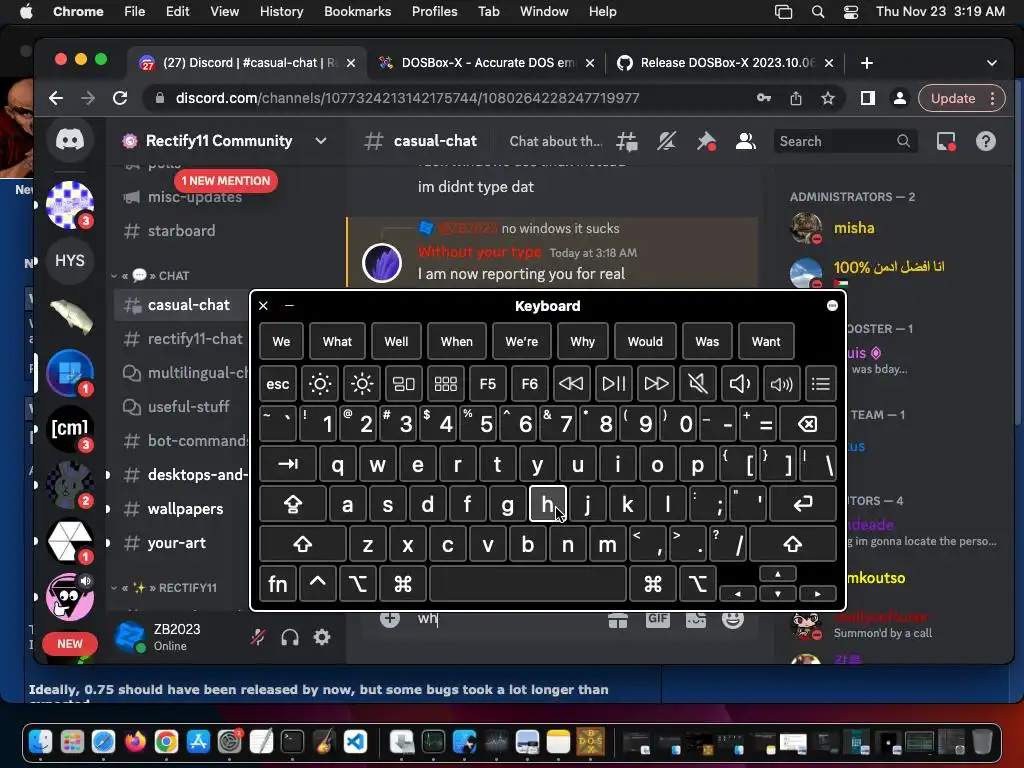Open Spotlight search in menu bar

coord(818,12)
